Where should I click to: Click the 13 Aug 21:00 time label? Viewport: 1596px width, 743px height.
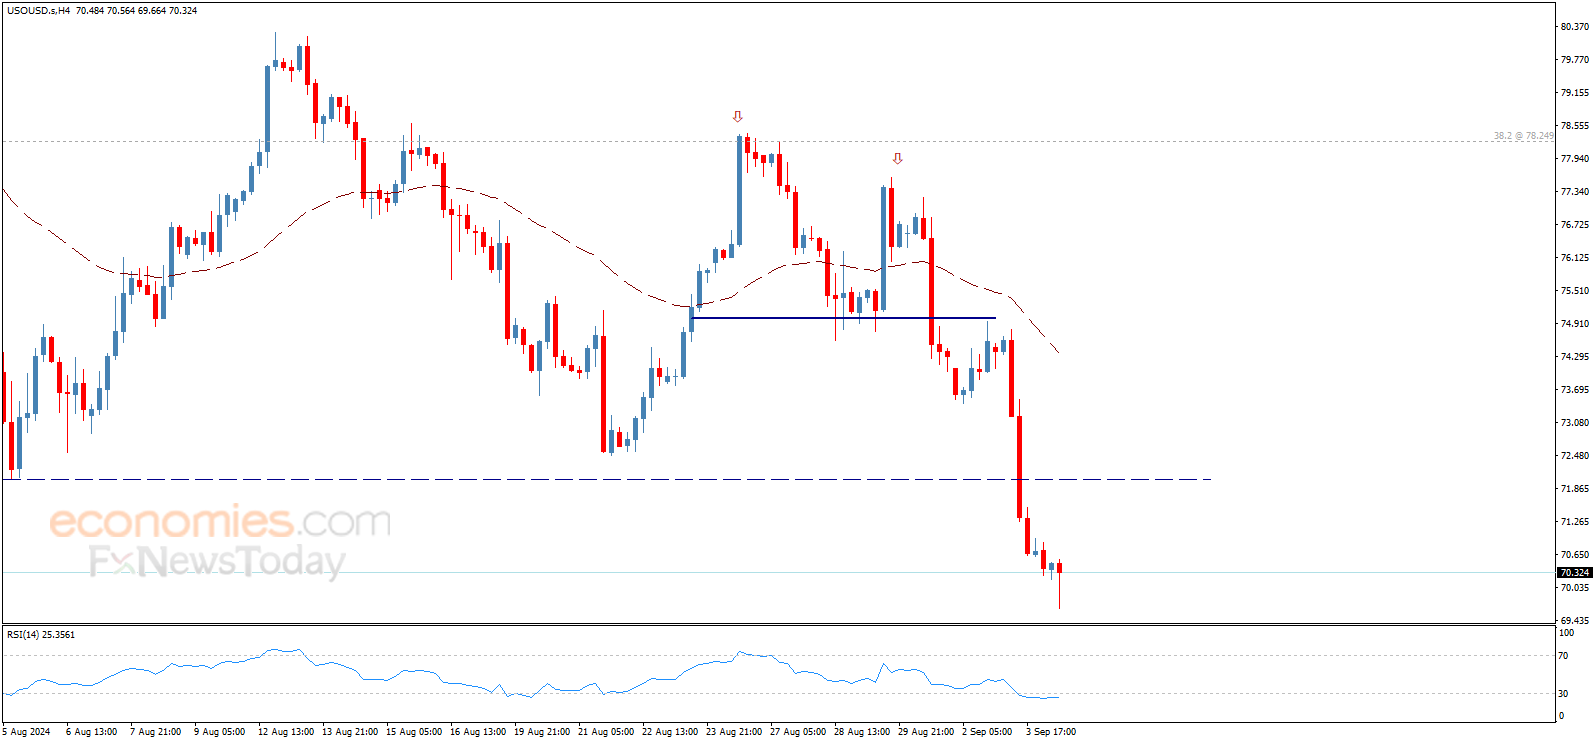point(350,732)
